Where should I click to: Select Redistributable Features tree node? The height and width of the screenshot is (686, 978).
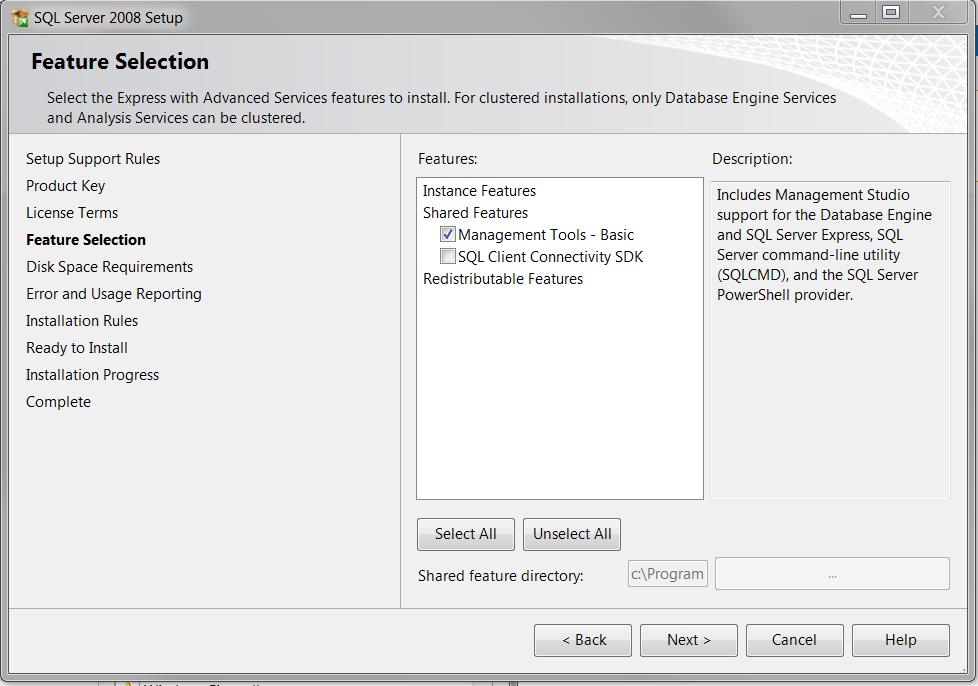(502, 279)
